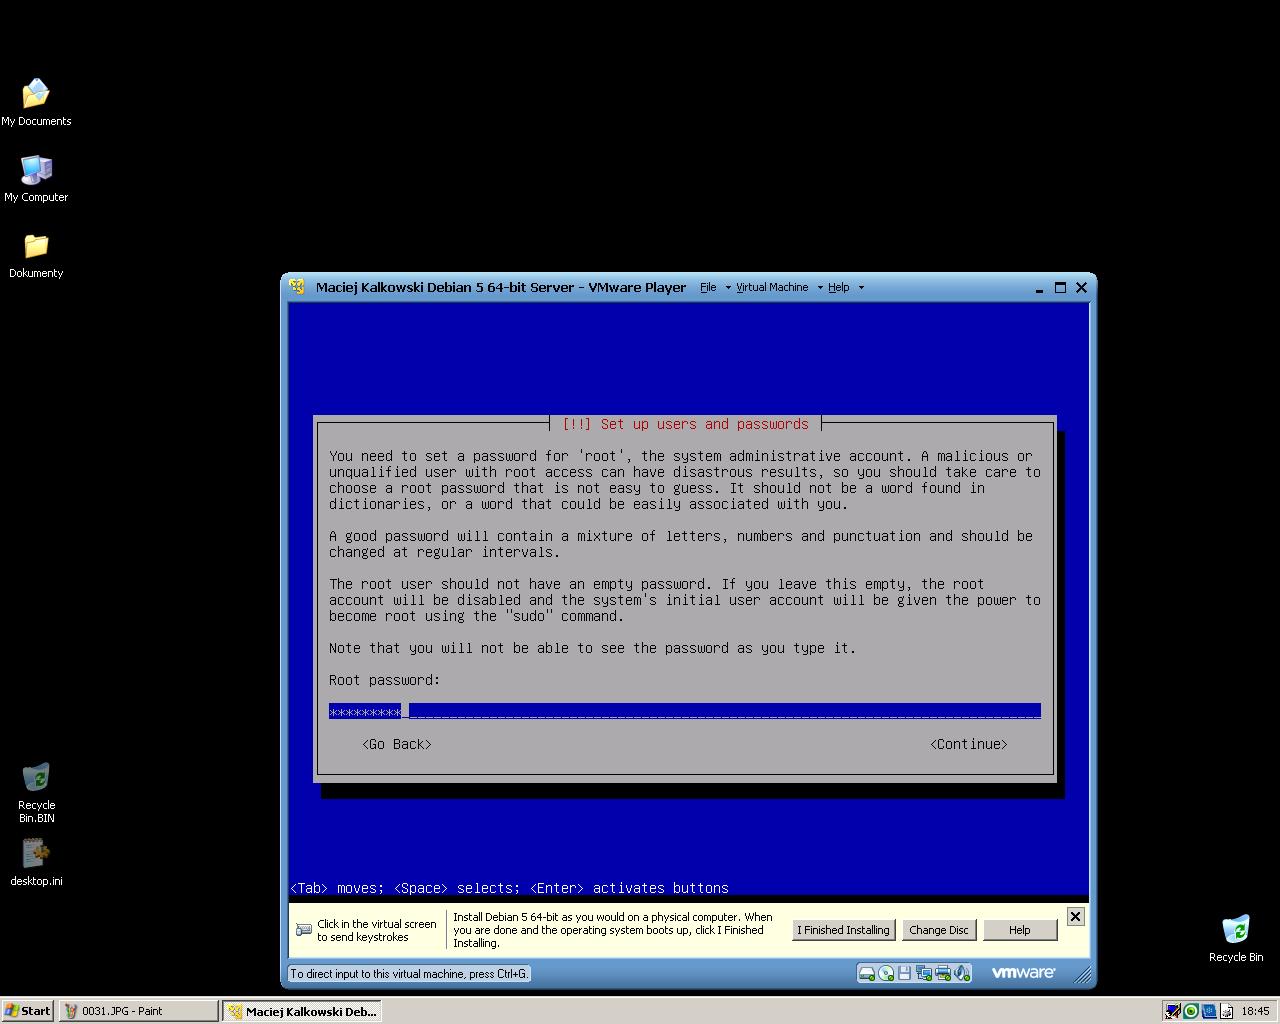Screen dimensions: 1280x1024
Task: Click the document gear tray icon
Action: (x=1226, y=1011)
